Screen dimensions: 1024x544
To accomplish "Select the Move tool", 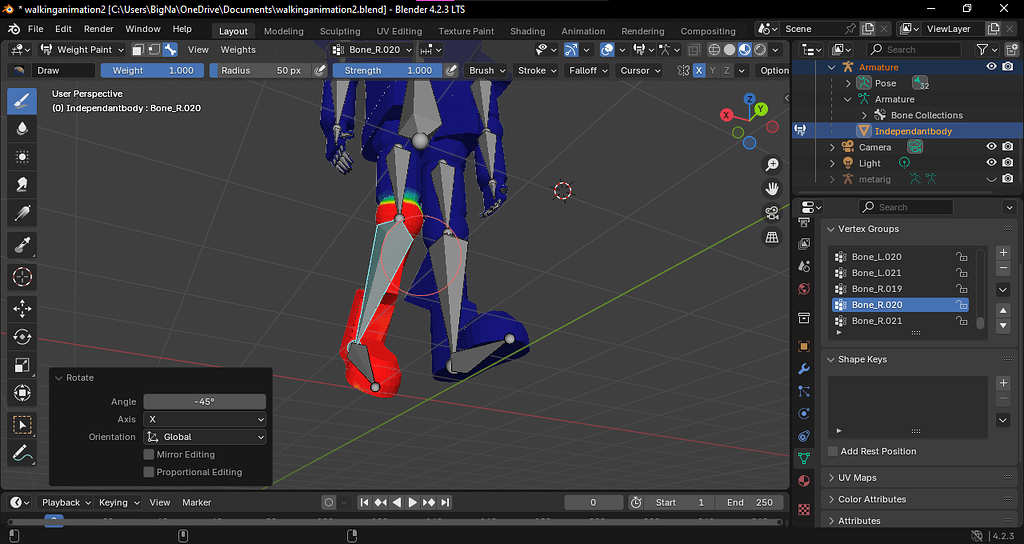I will click(x=22, y=309).
